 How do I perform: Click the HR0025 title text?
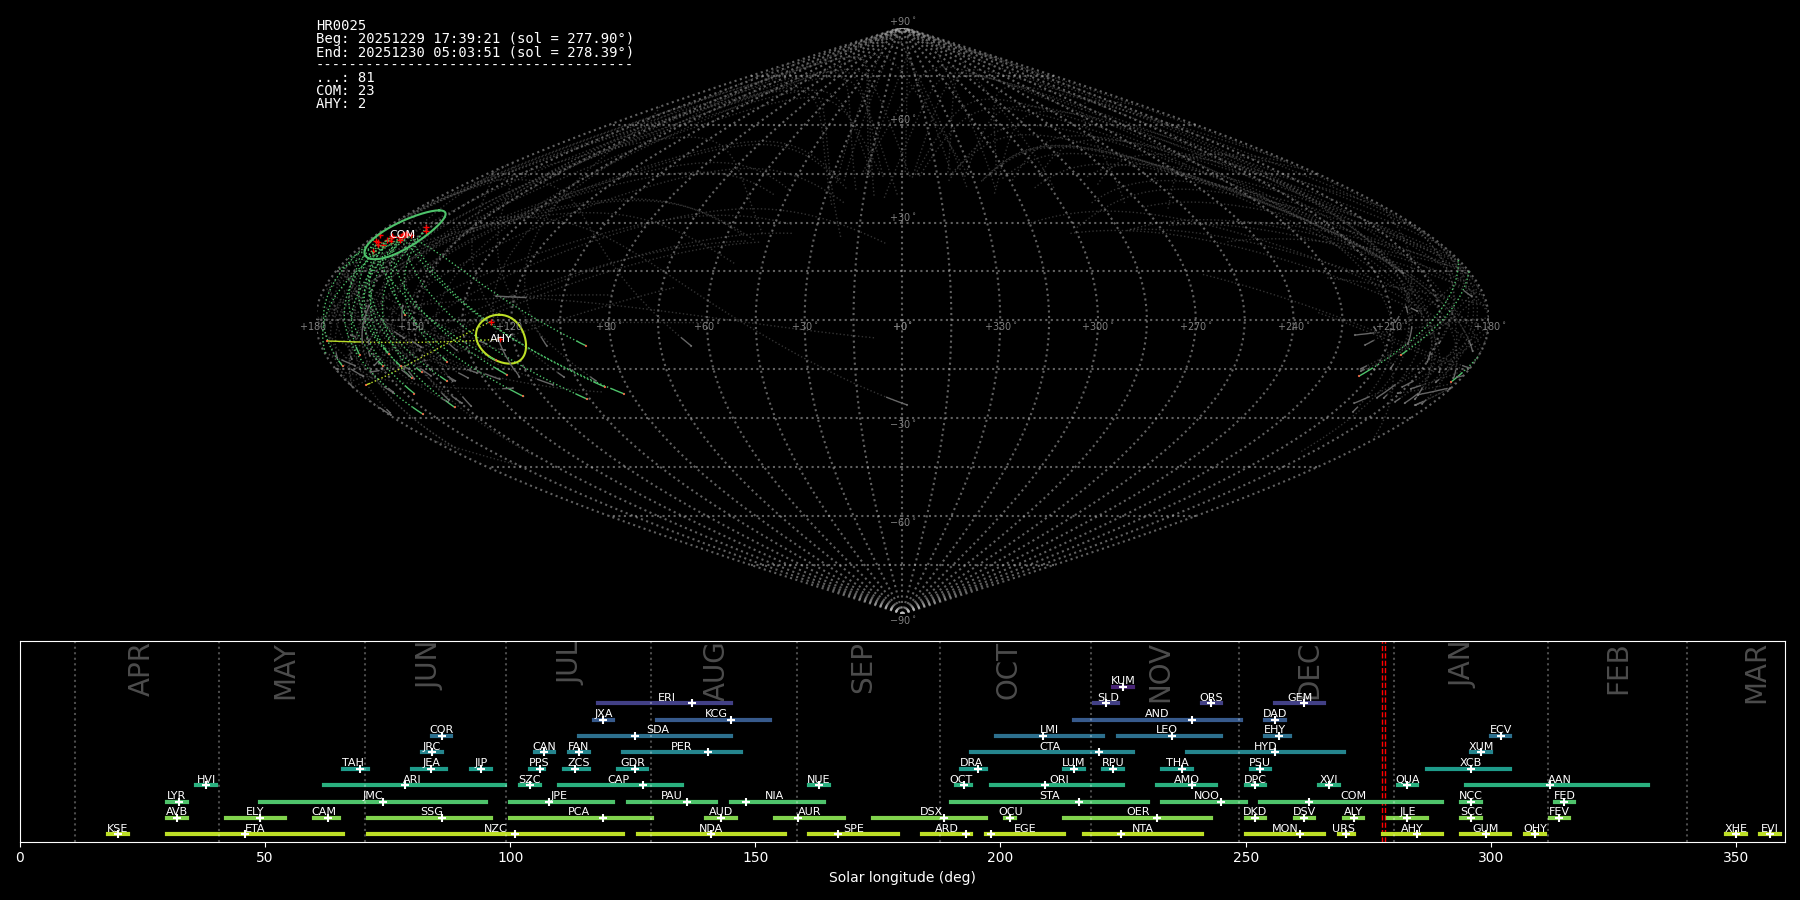click(341, 26)
